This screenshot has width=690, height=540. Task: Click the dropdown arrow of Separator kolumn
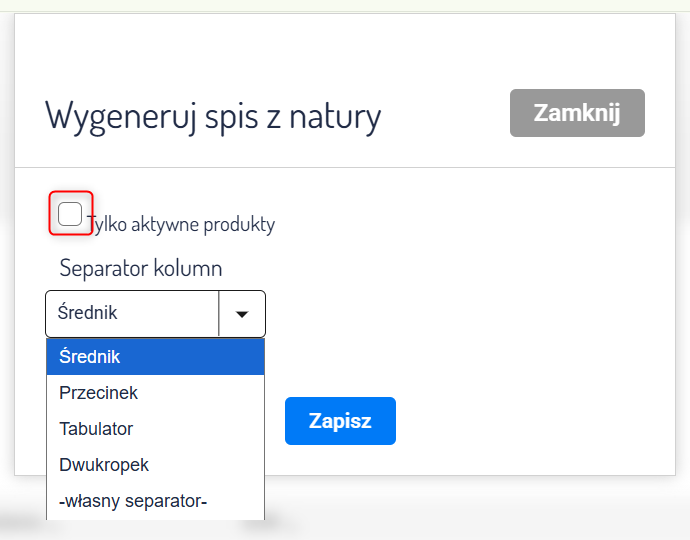pyautogui.click(x=242, y=314)
